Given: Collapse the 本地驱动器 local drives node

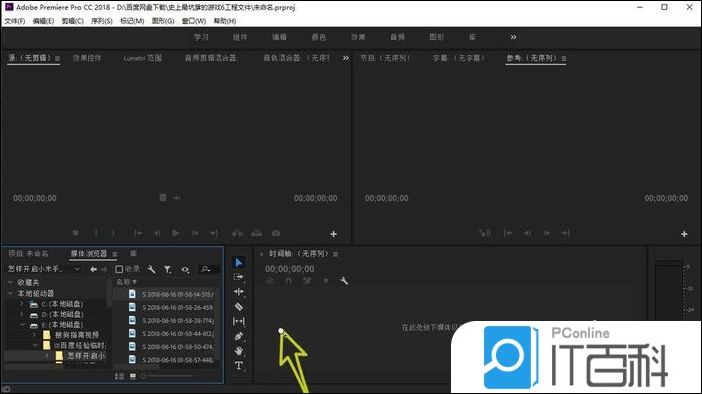Looking at the screenshot, I should pos(10,293).
